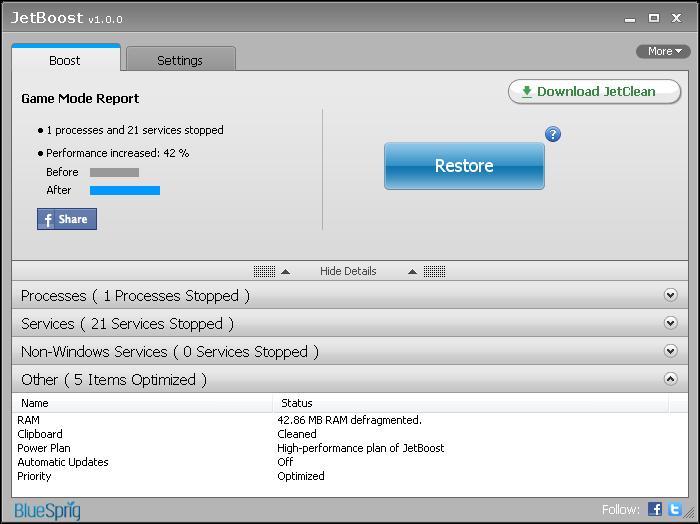
Task: Close the JetBoost window
Action: (x=676, y=18)
